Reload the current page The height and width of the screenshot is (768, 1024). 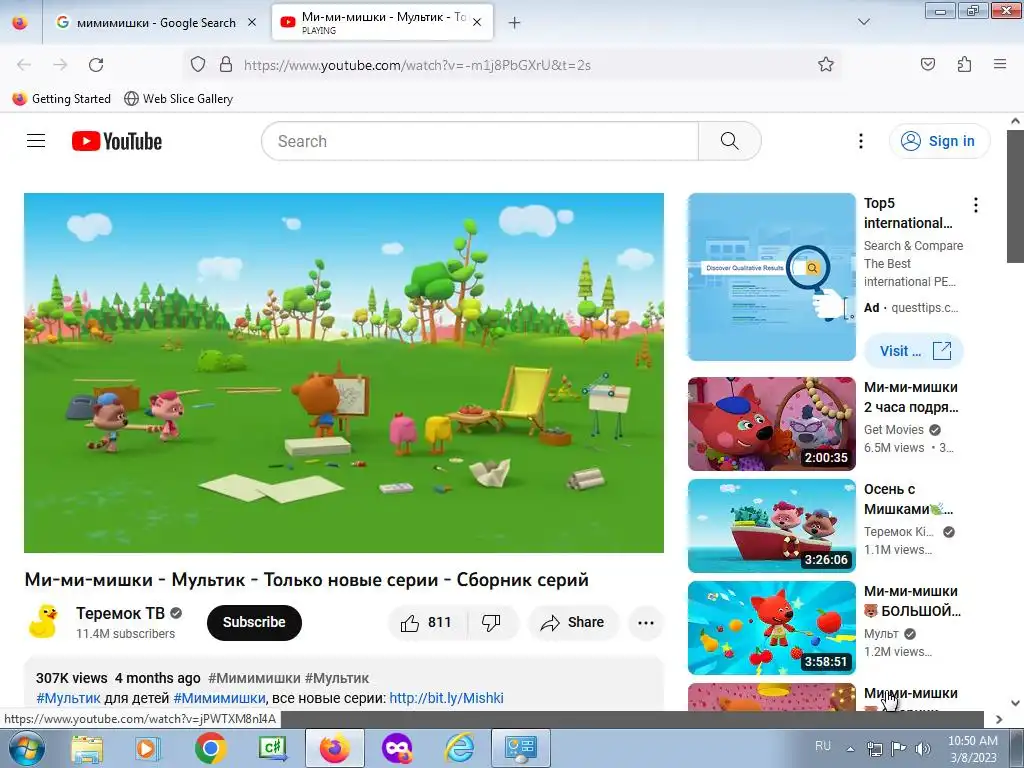click(96, 65)
